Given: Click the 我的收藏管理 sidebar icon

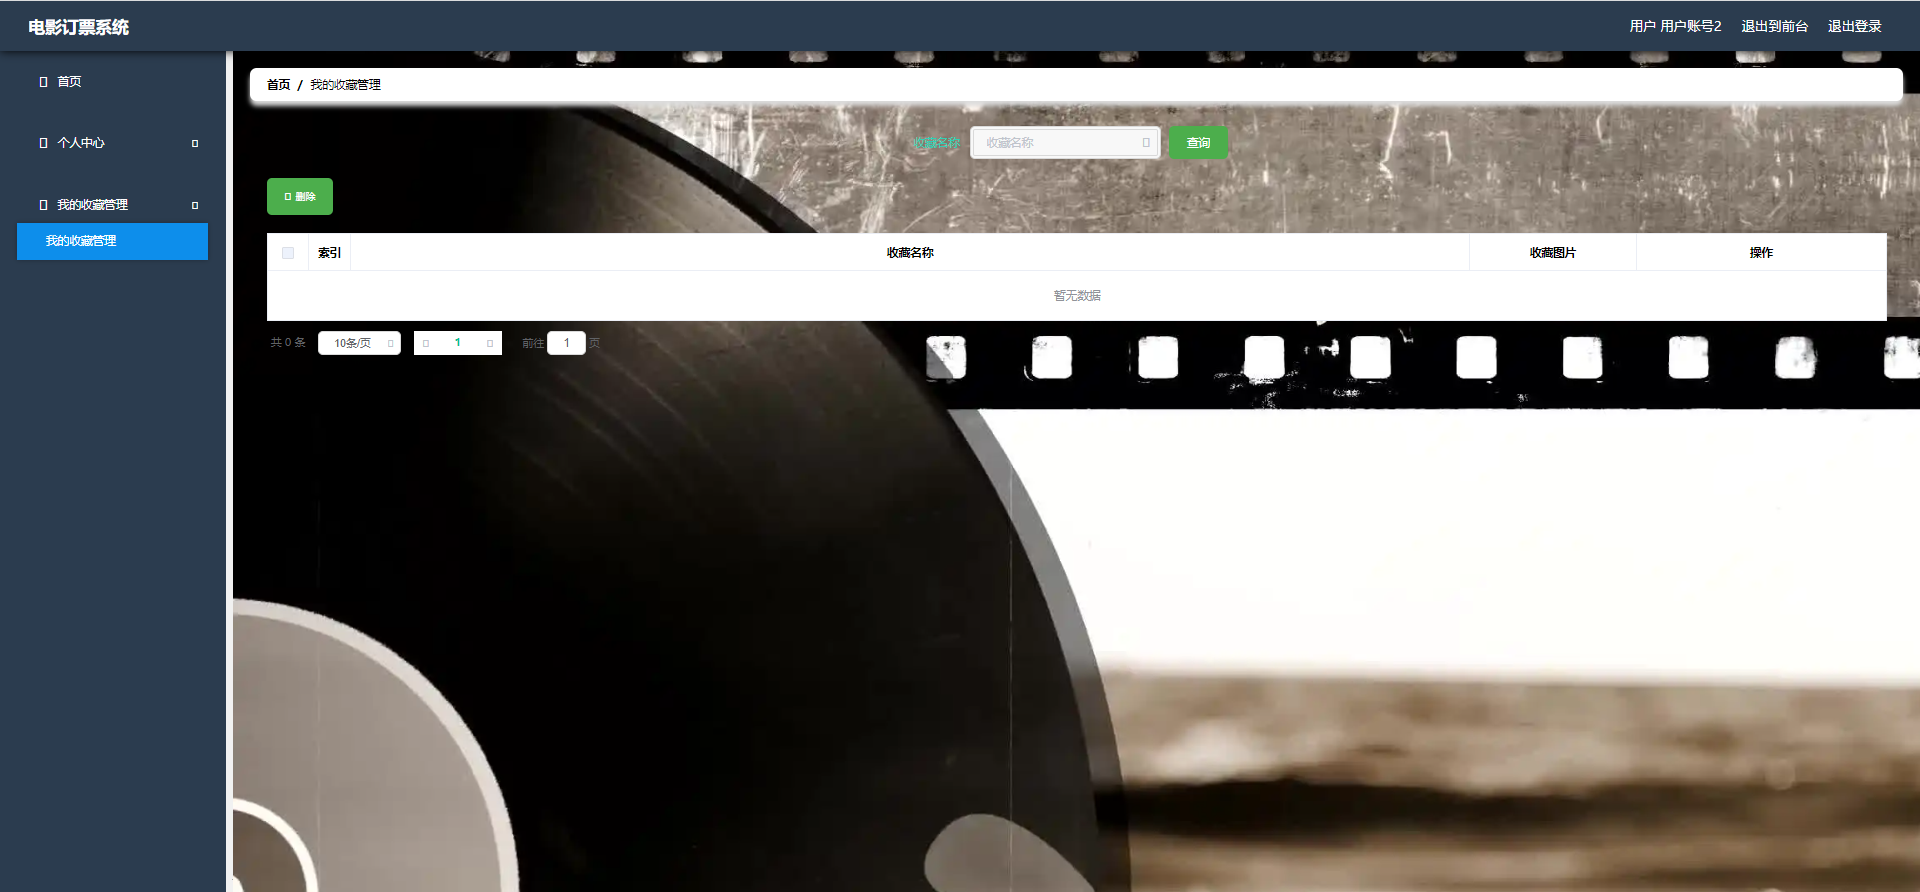Looking at the screenshot, I should pyautogui.click(x=43, y=205).
